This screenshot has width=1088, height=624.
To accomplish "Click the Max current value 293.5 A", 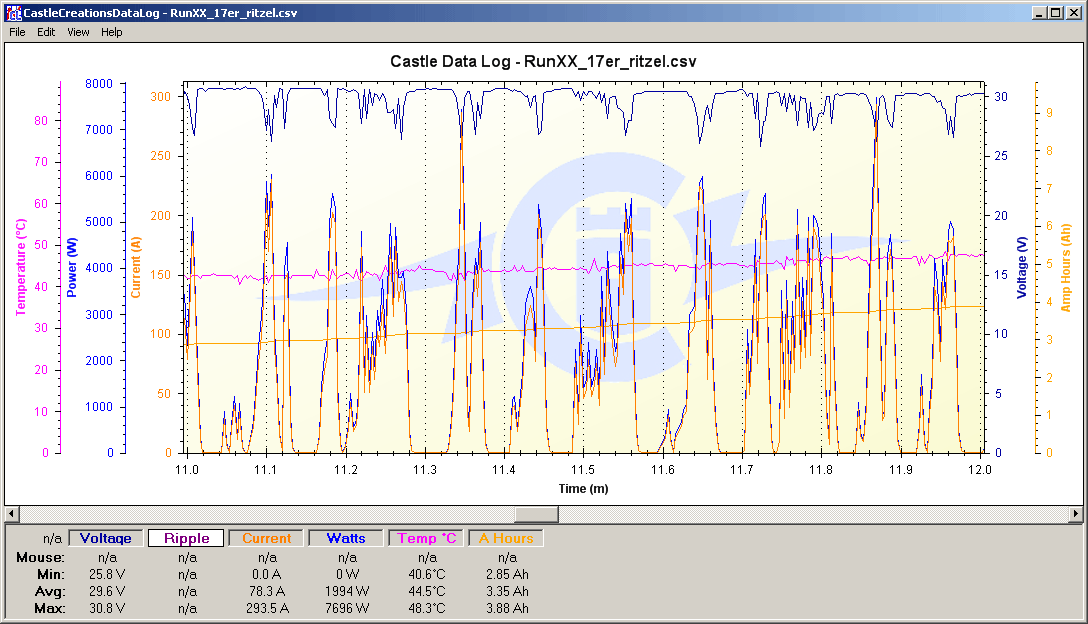I will pyautogui.click(x=267, y=609).
